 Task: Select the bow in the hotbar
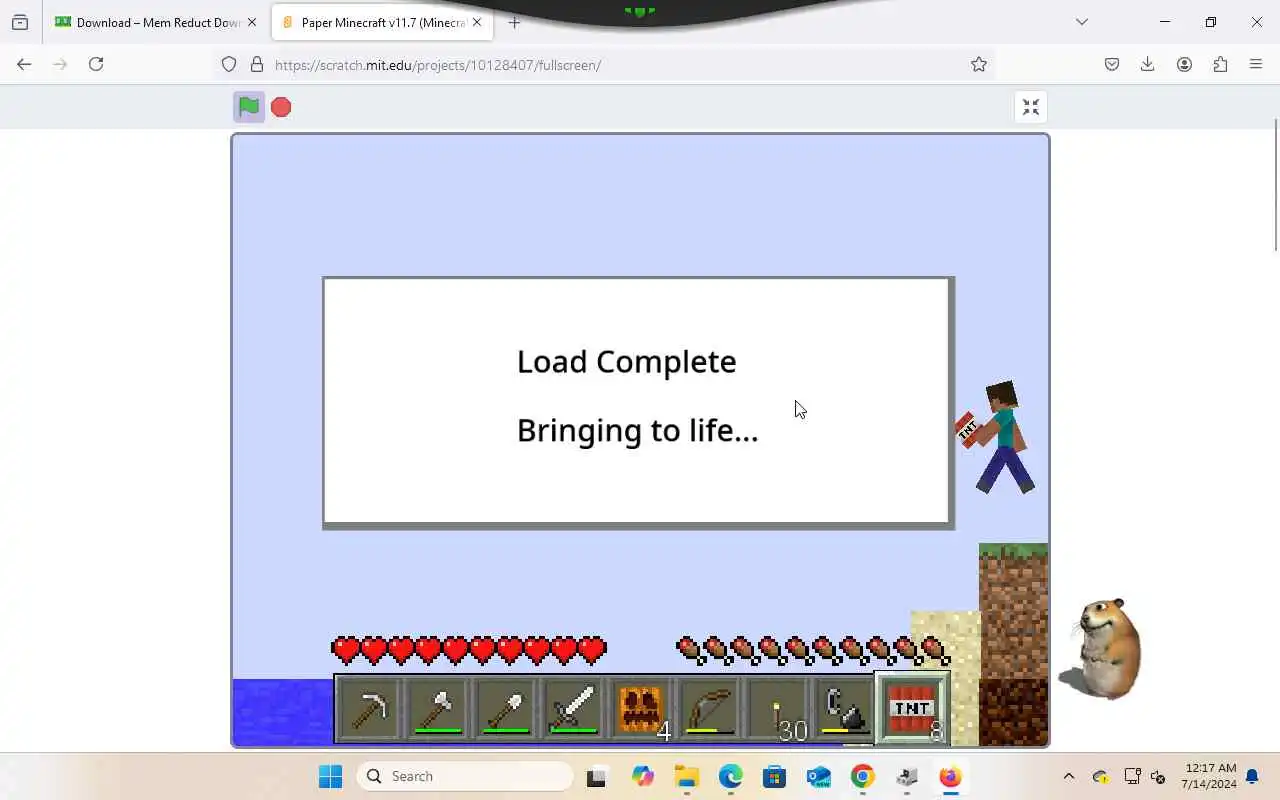point(709,709)
